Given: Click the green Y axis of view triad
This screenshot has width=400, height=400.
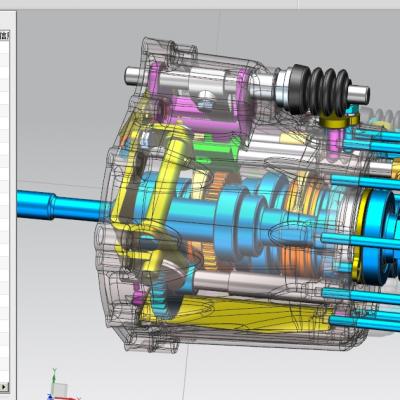Looking at the screenshot, I should 55,376.
